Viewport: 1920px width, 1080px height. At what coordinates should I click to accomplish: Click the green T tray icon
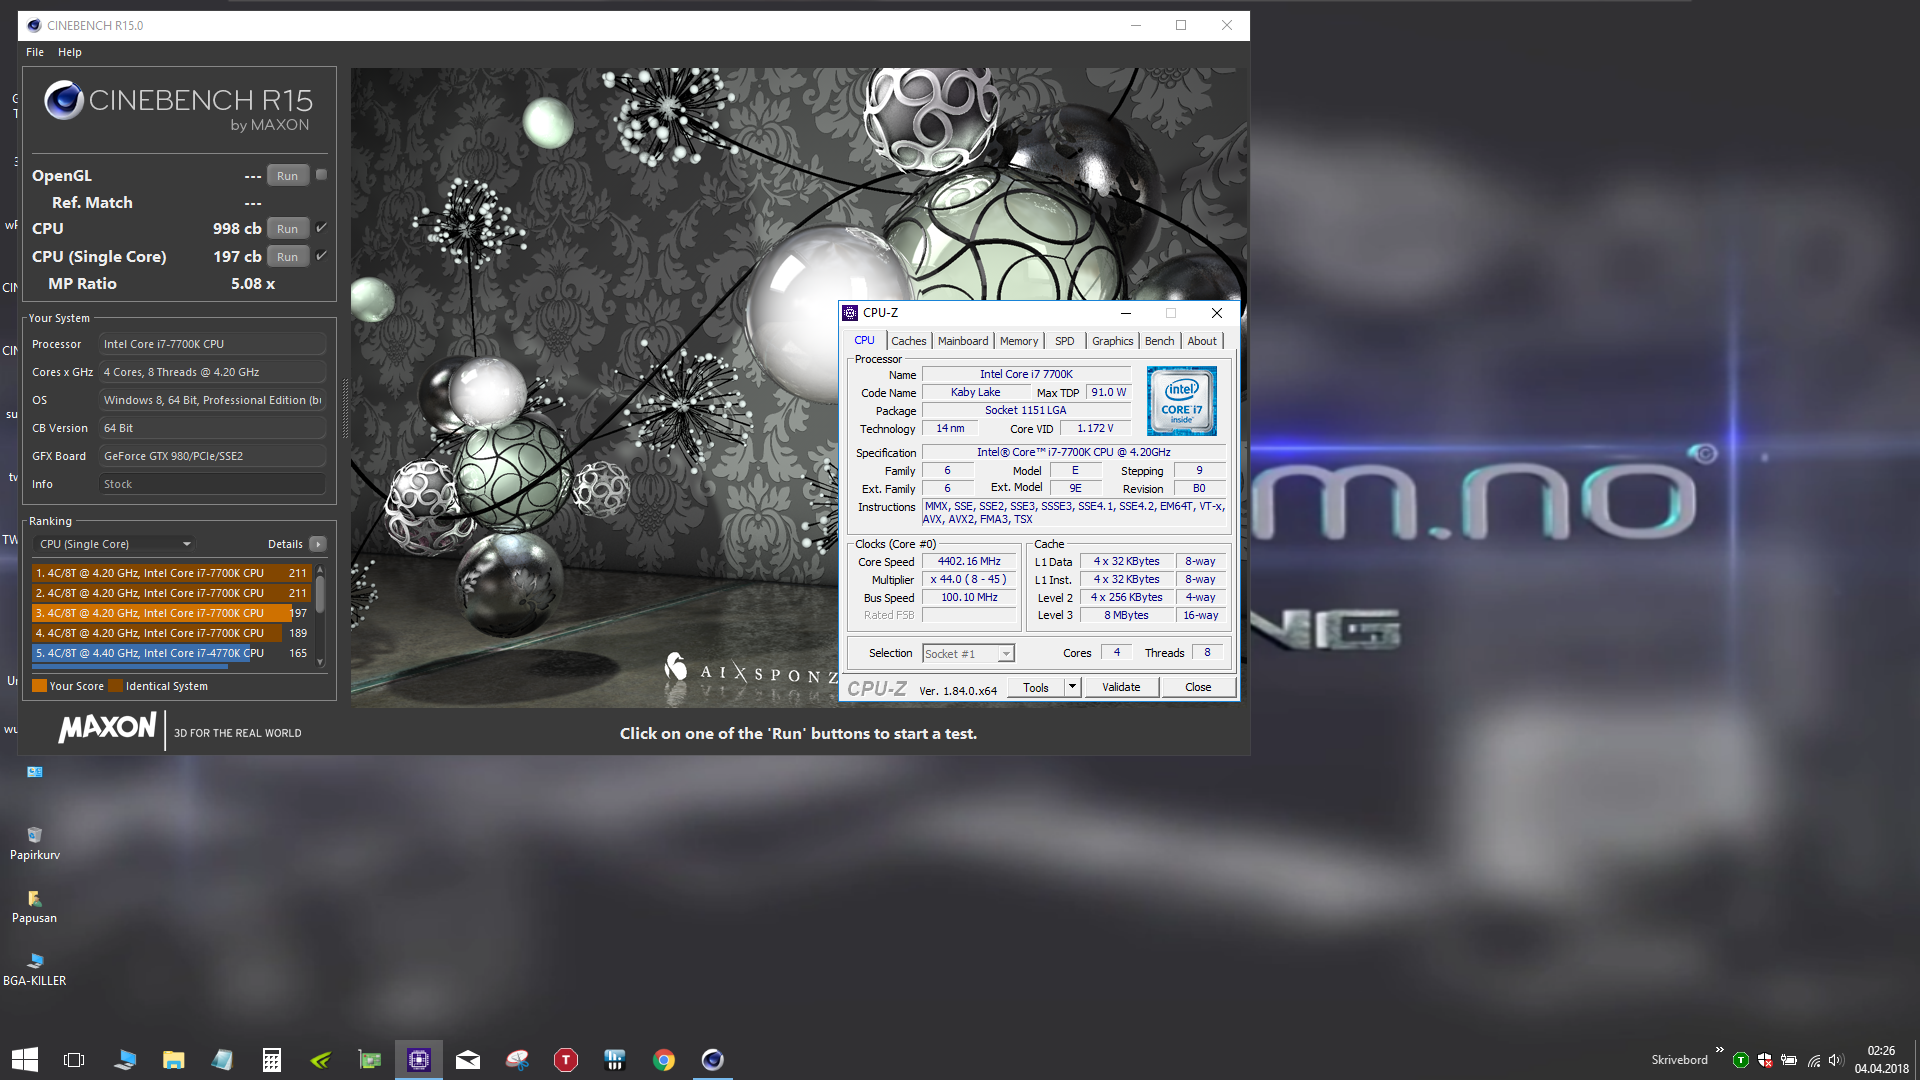click(1741, 1060)
